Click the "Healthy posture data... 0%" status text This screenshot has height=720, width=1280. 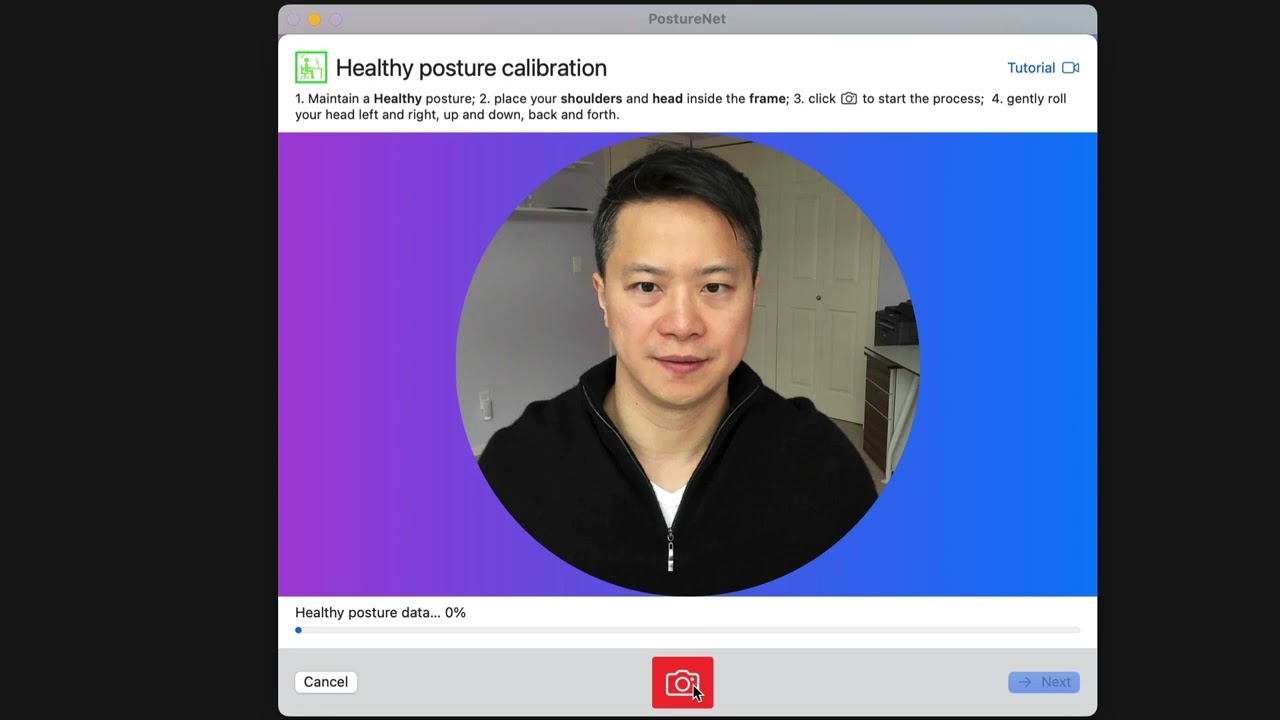click(x=380, y=612)
